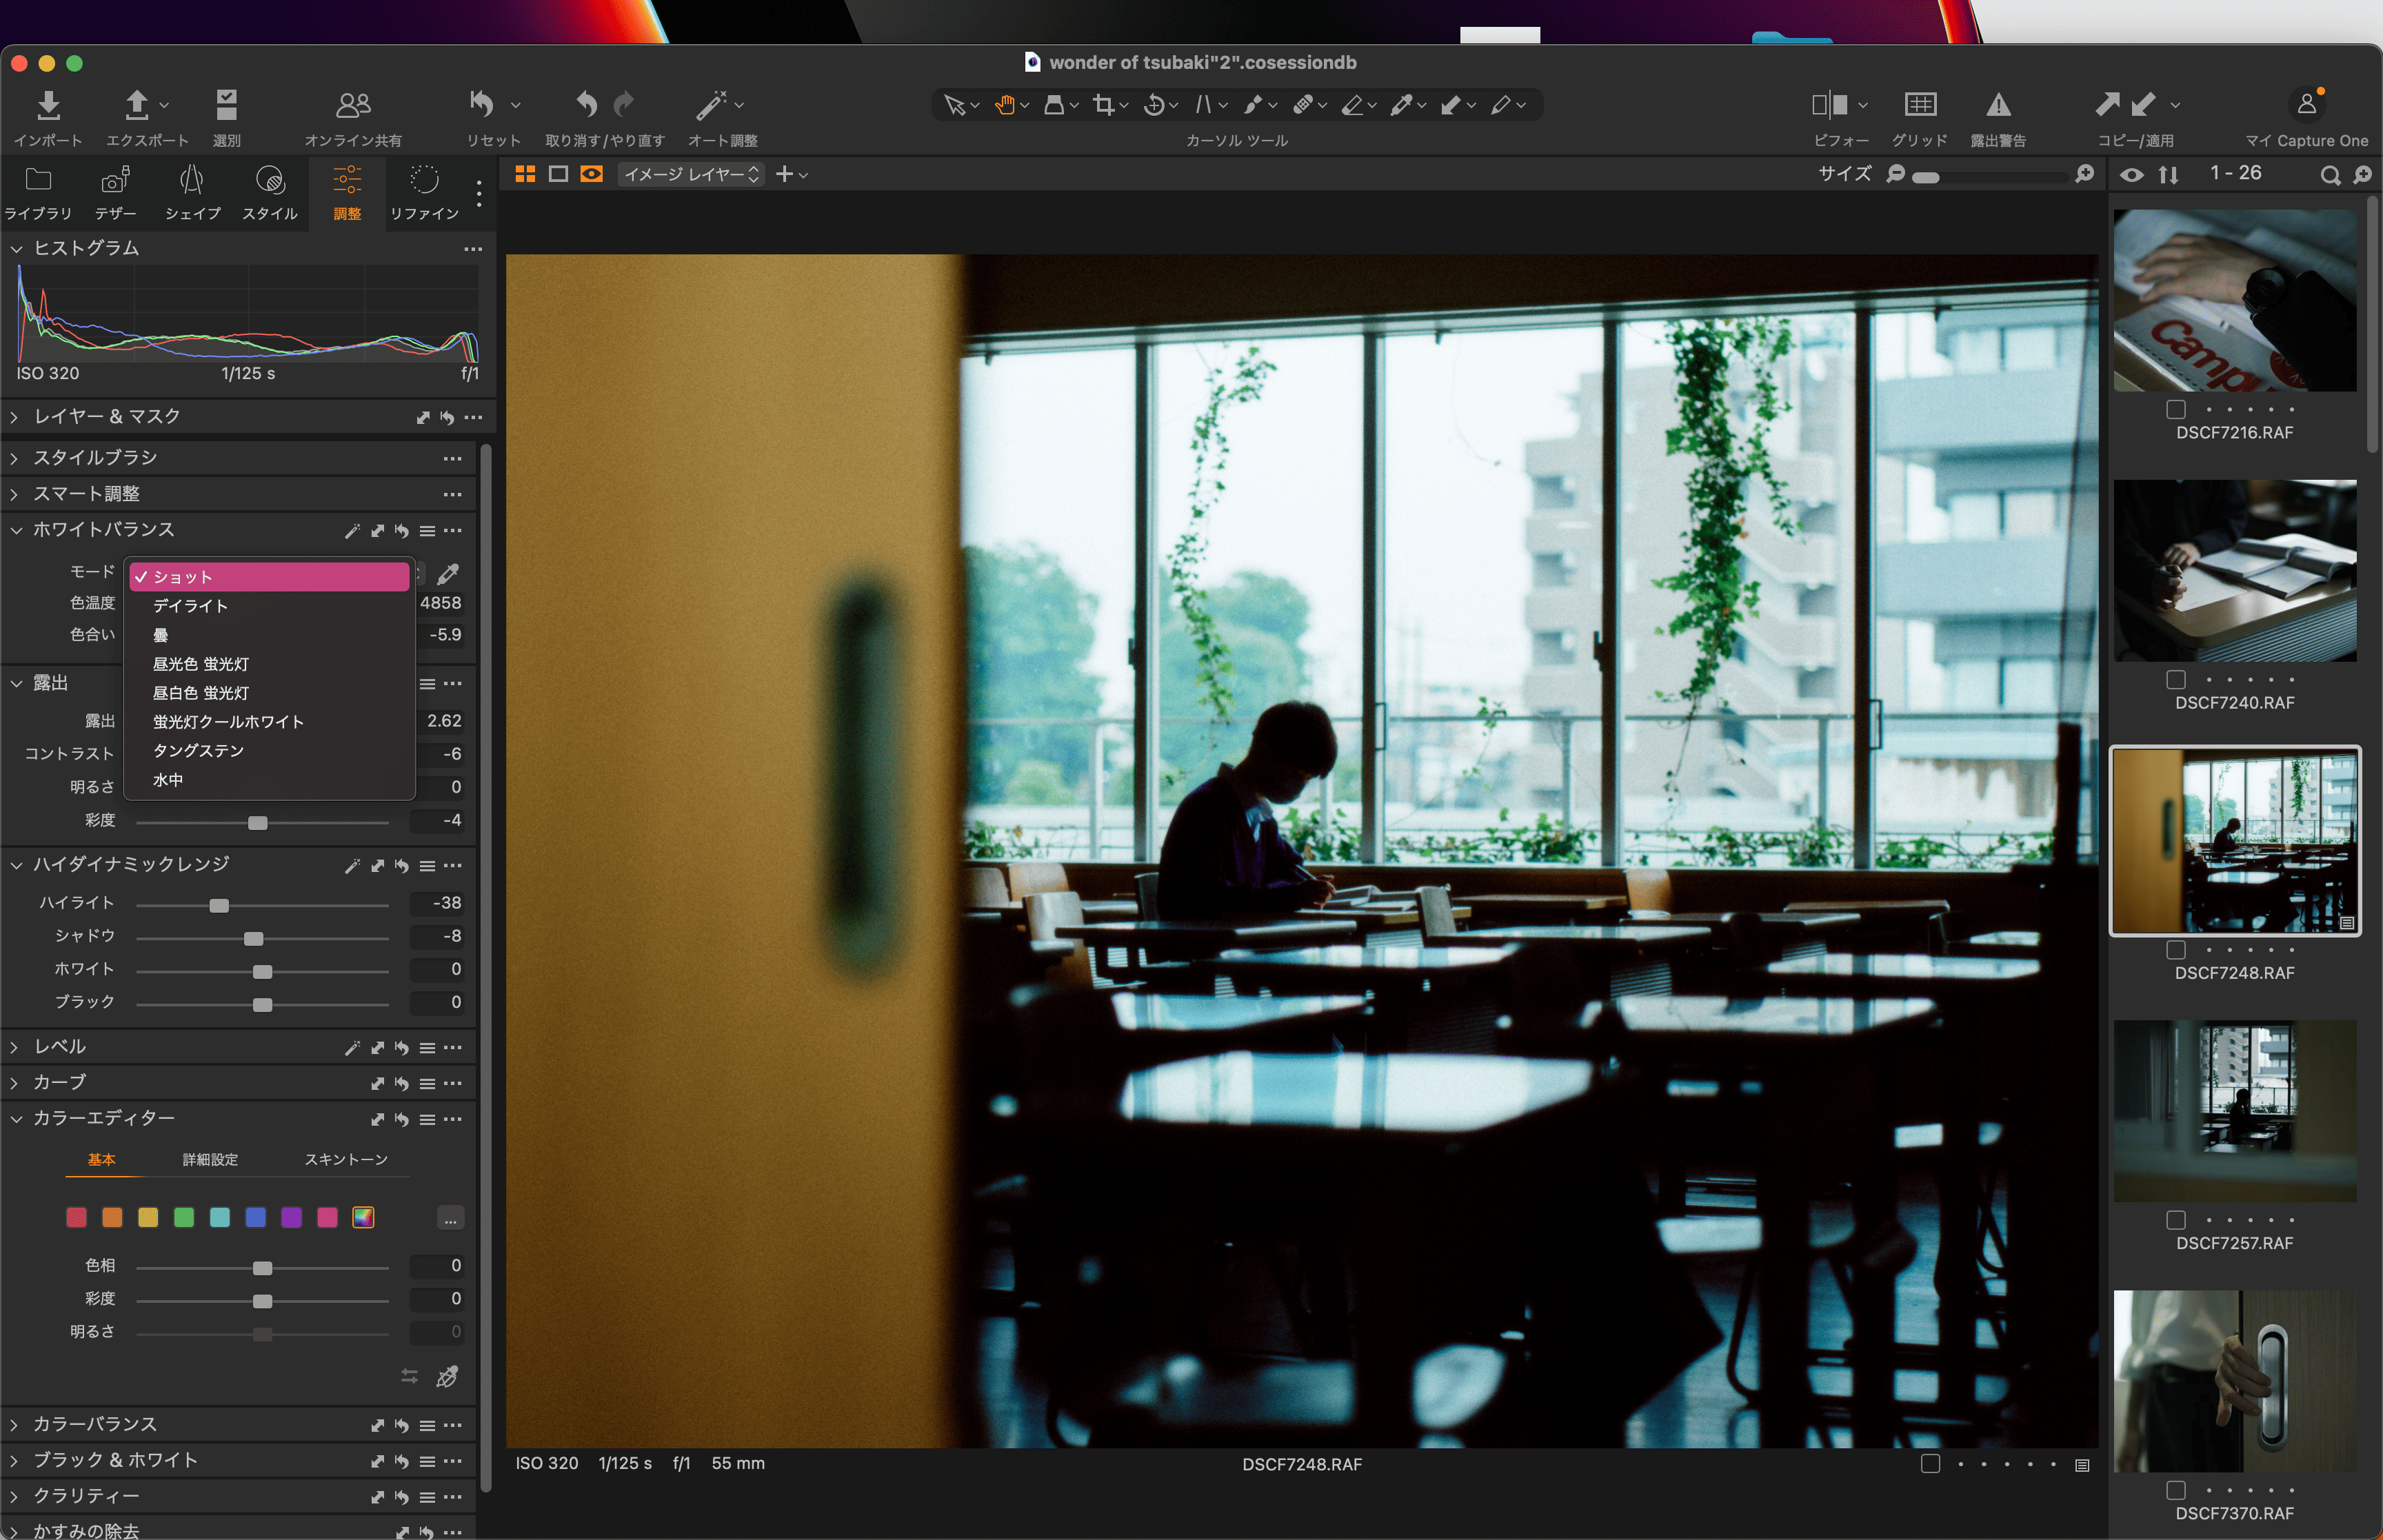Click the Grid (グリッド) icon

pos(1920,105)
